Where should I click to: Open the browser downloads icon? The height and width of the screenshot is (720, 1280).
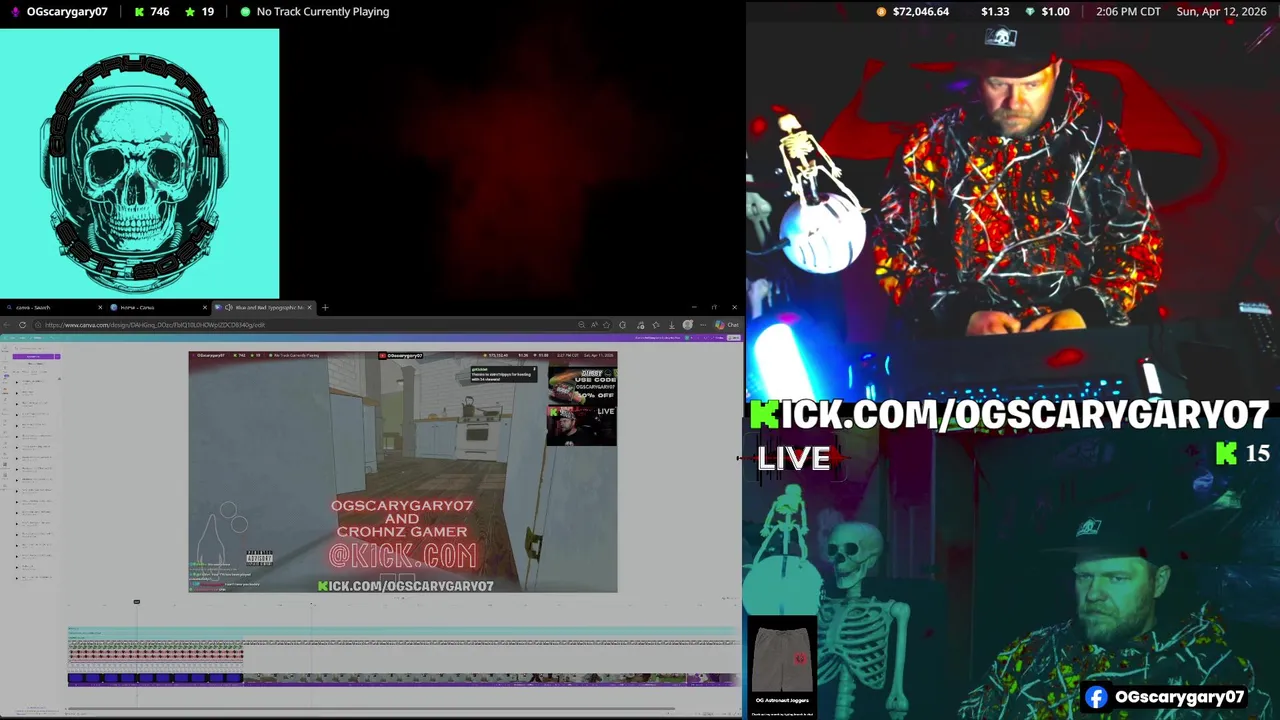click(671, 325)
